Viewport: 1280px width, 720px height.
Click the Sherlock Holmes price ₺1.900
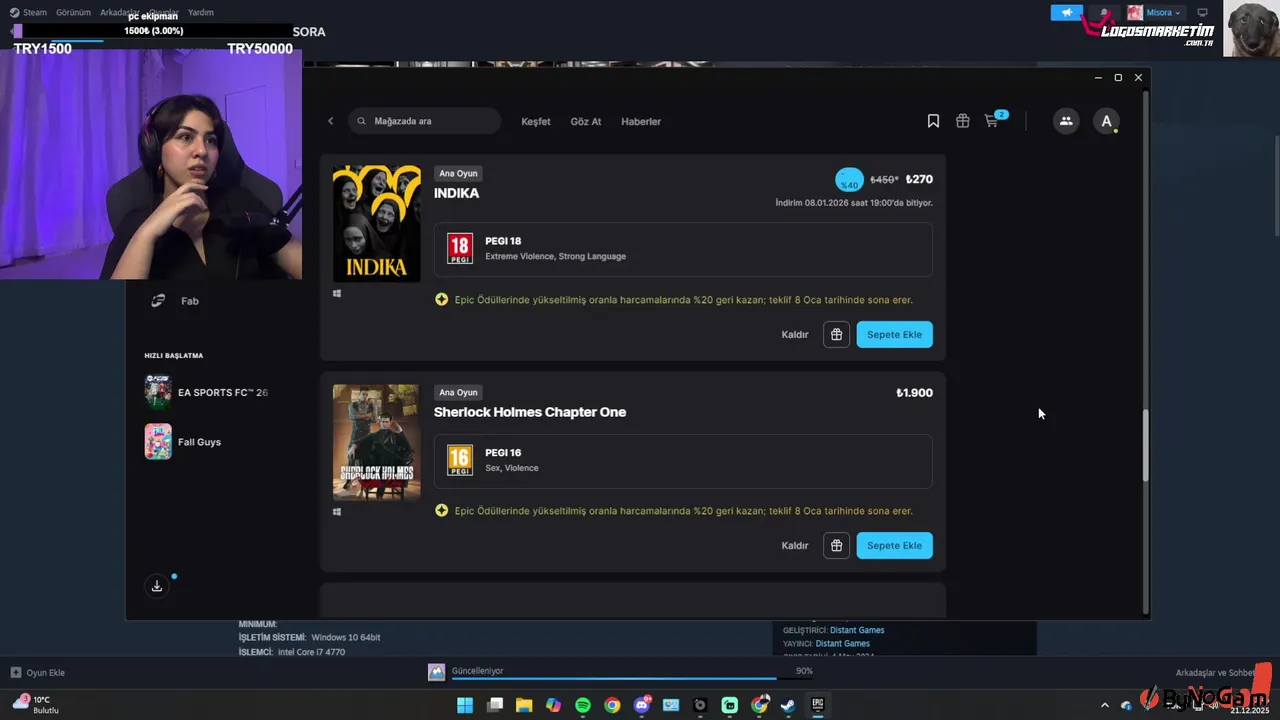click(914, 393)
